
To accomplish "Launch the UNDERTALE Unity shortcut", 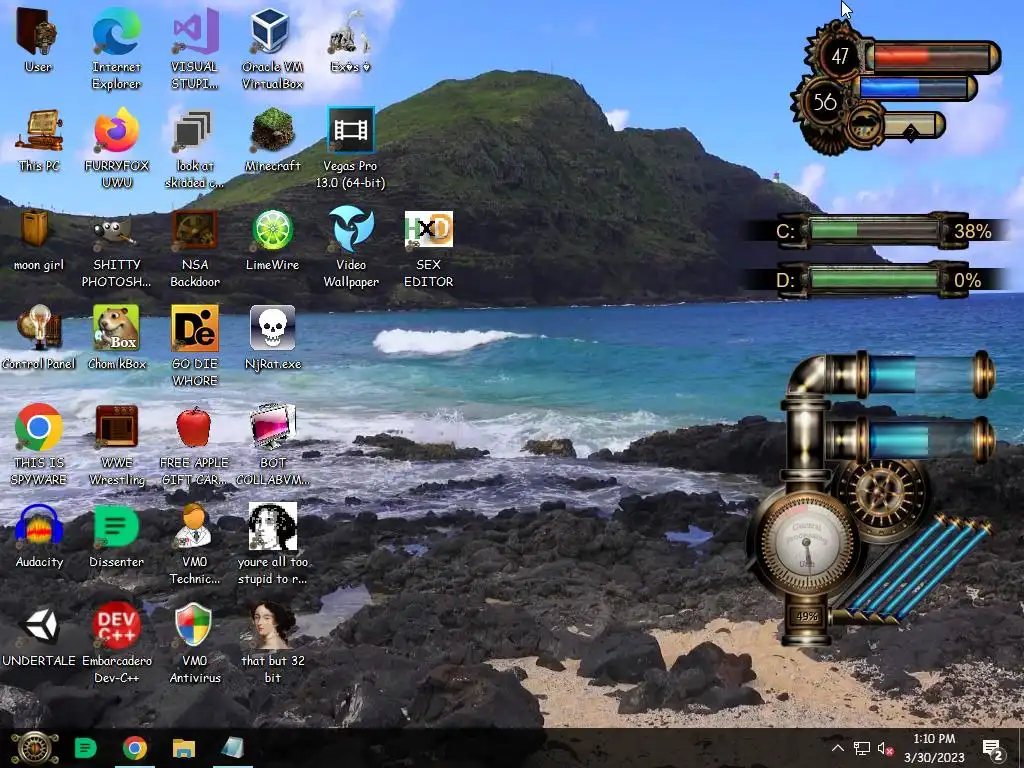I will (39, 635).
